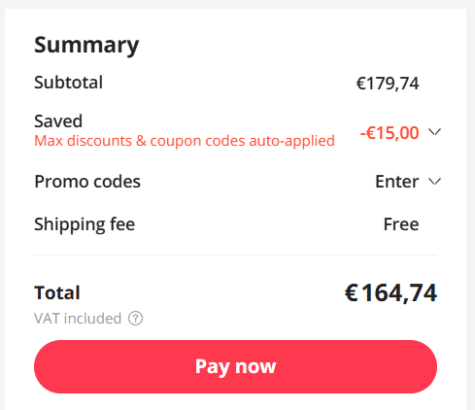Click the VAT included text

click(x=78, y=318)
